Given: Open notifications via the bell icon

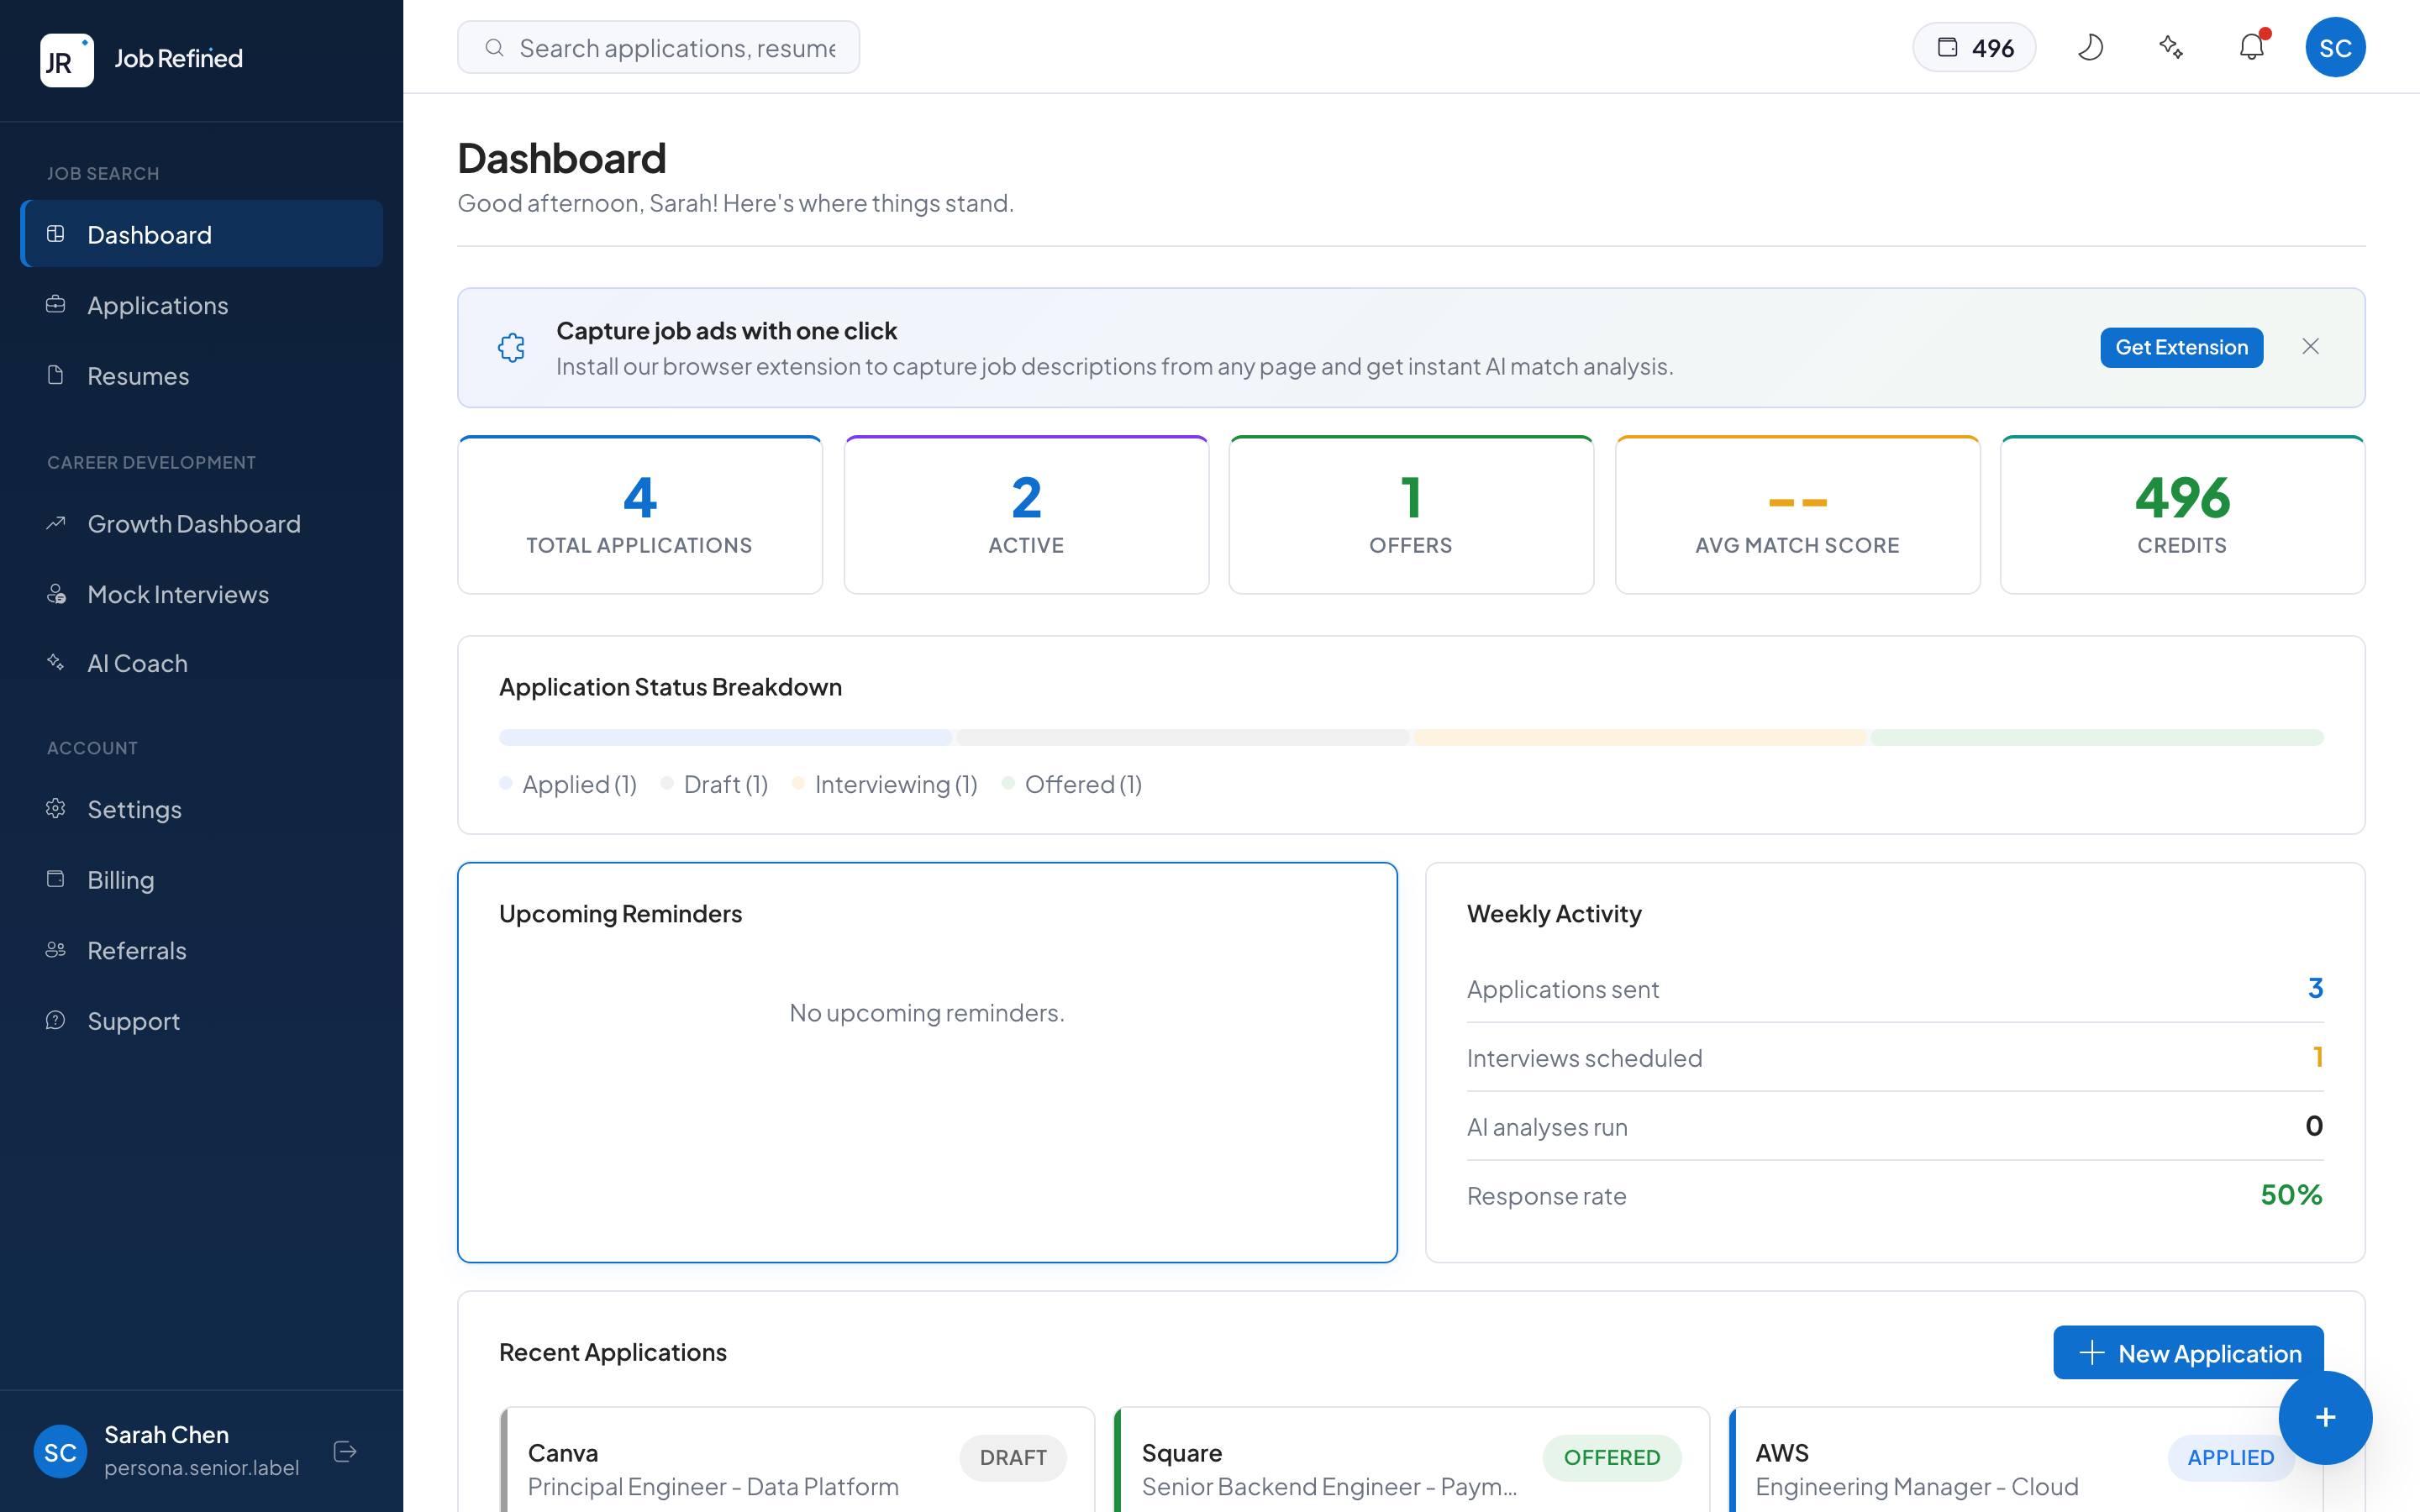Looking at the screenshot, I should tap(2252, 47).
